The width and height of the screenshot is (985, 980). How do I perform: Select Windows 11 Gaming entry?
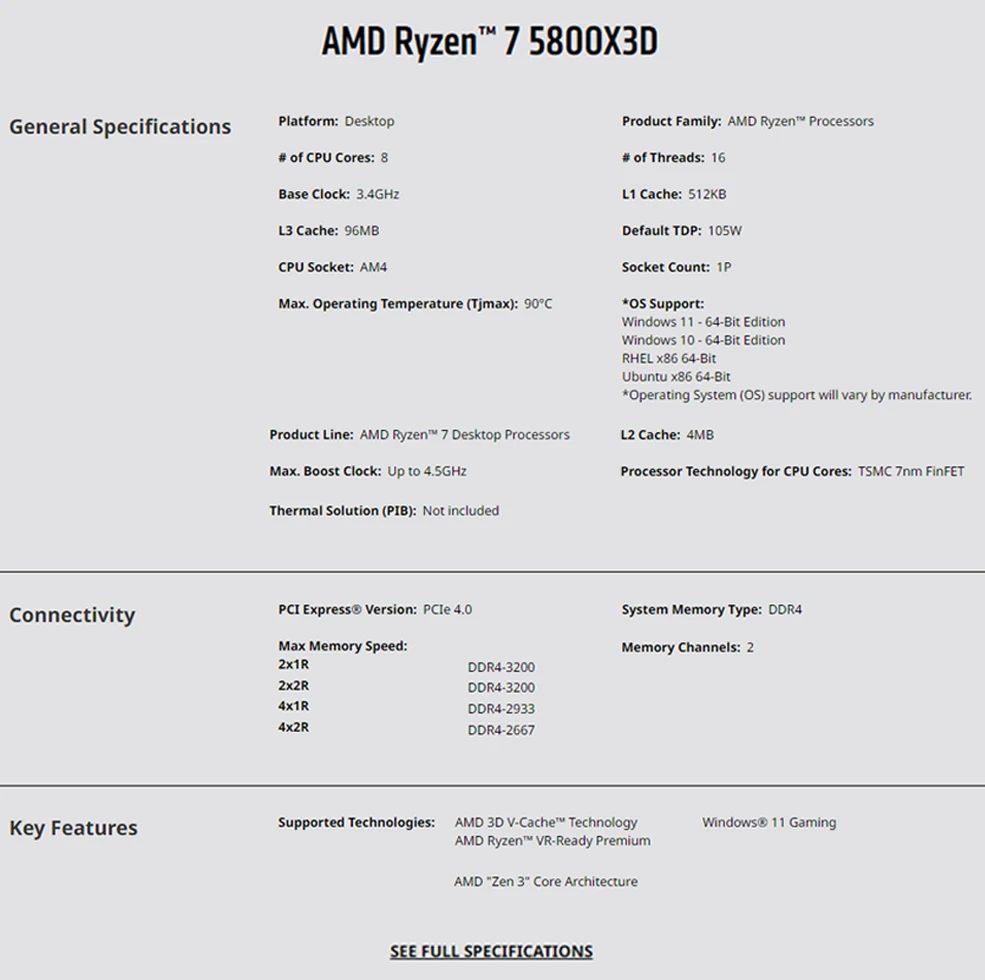pyautogui.click(x=769, y=822)
